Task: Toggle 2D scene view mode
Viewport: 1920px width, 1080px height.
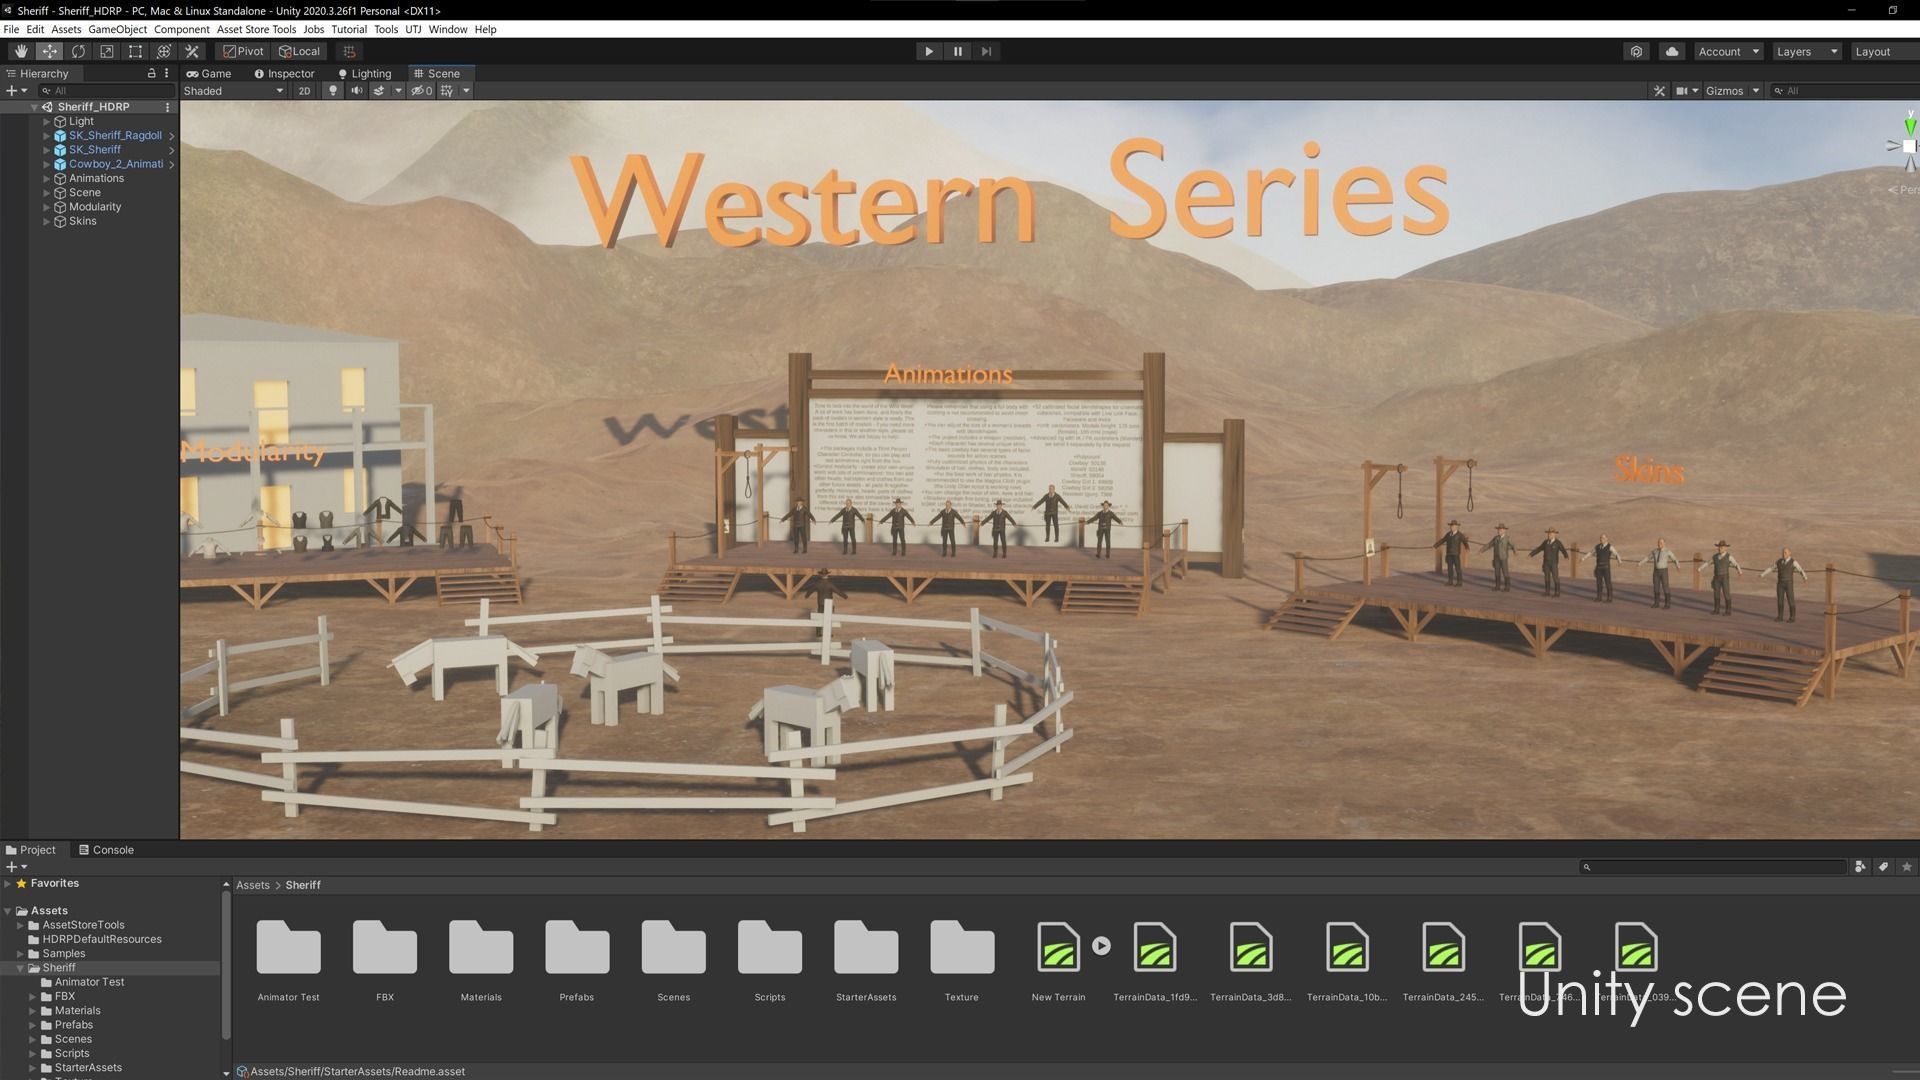Action: (304, 90)
